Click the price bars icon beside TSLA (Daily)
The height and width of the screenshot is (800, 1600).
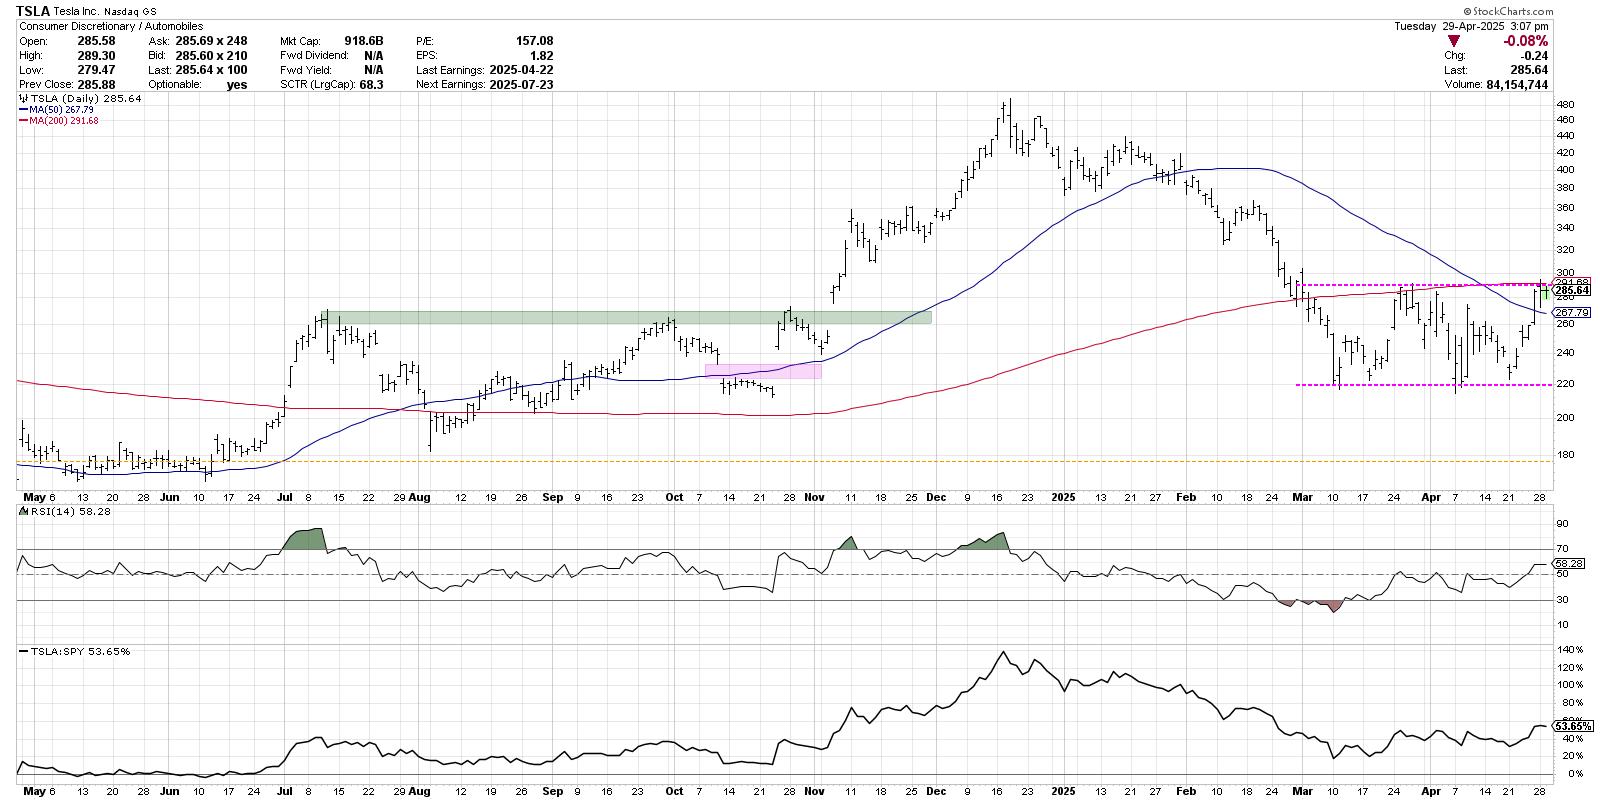click(23, 100)
